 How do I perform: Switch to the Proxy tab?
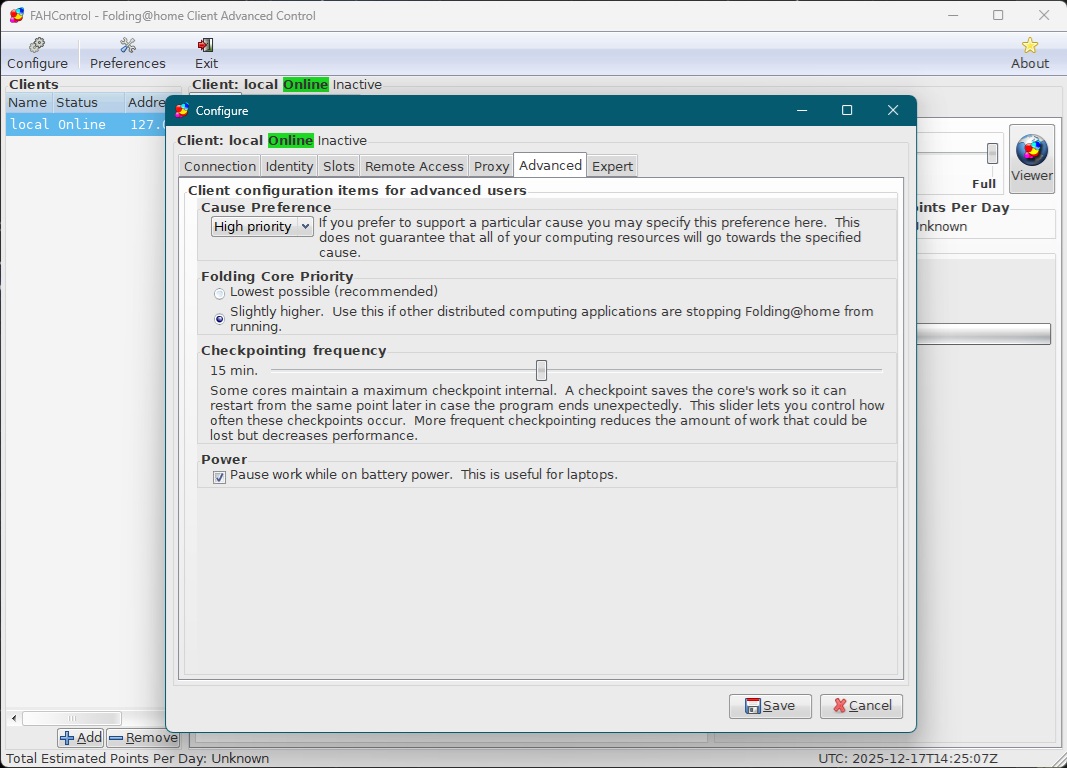pyautogui.click(x=491, y=166)
